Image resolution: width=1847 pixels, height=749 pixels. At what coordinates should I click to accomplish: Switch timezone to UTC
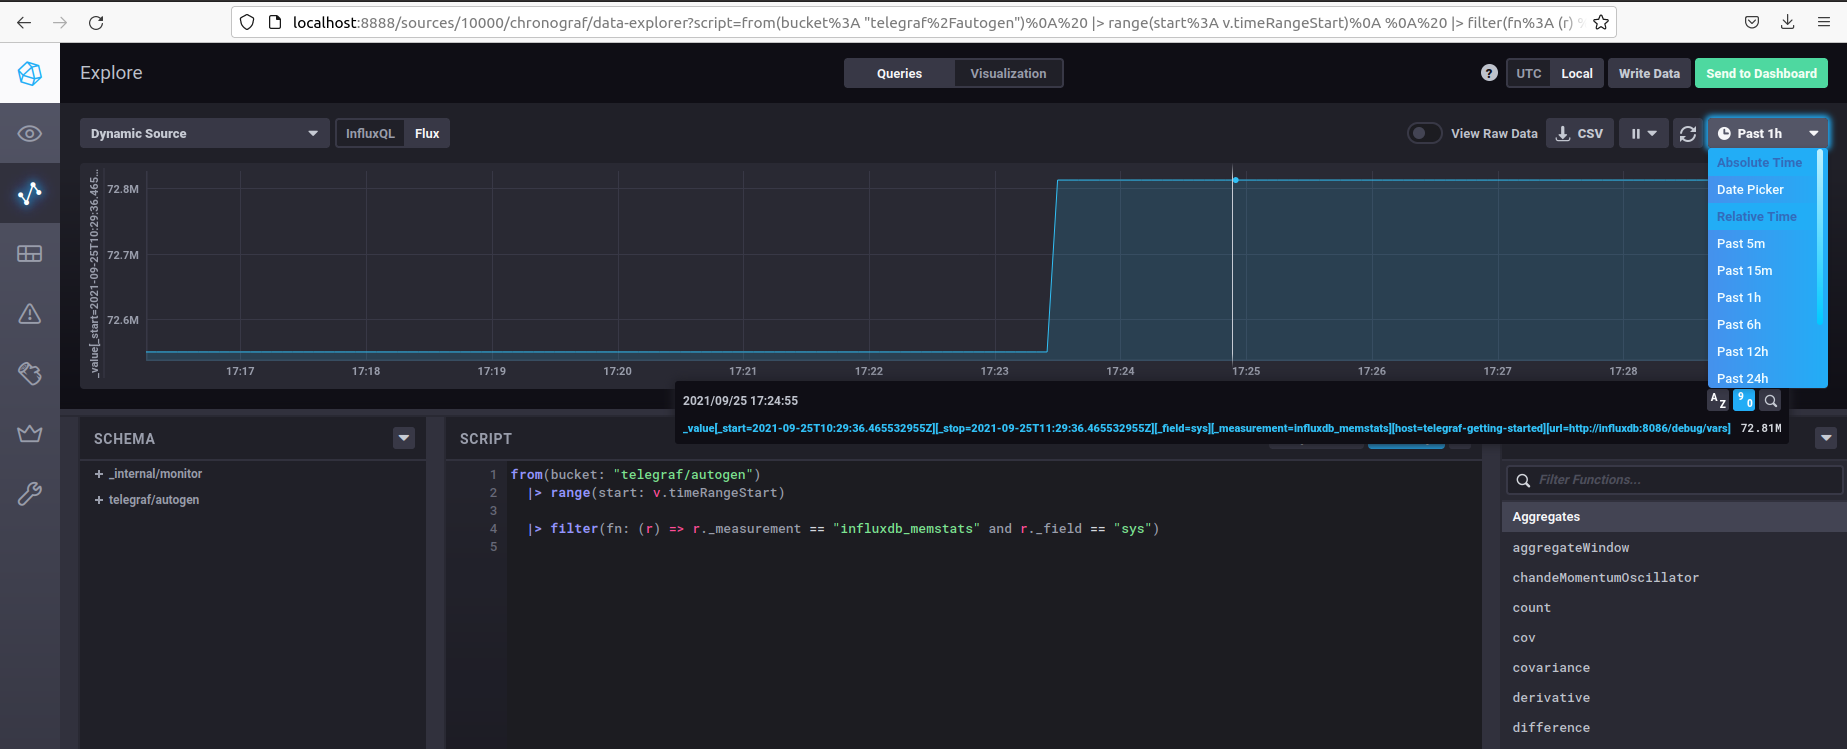point(1528,73)
